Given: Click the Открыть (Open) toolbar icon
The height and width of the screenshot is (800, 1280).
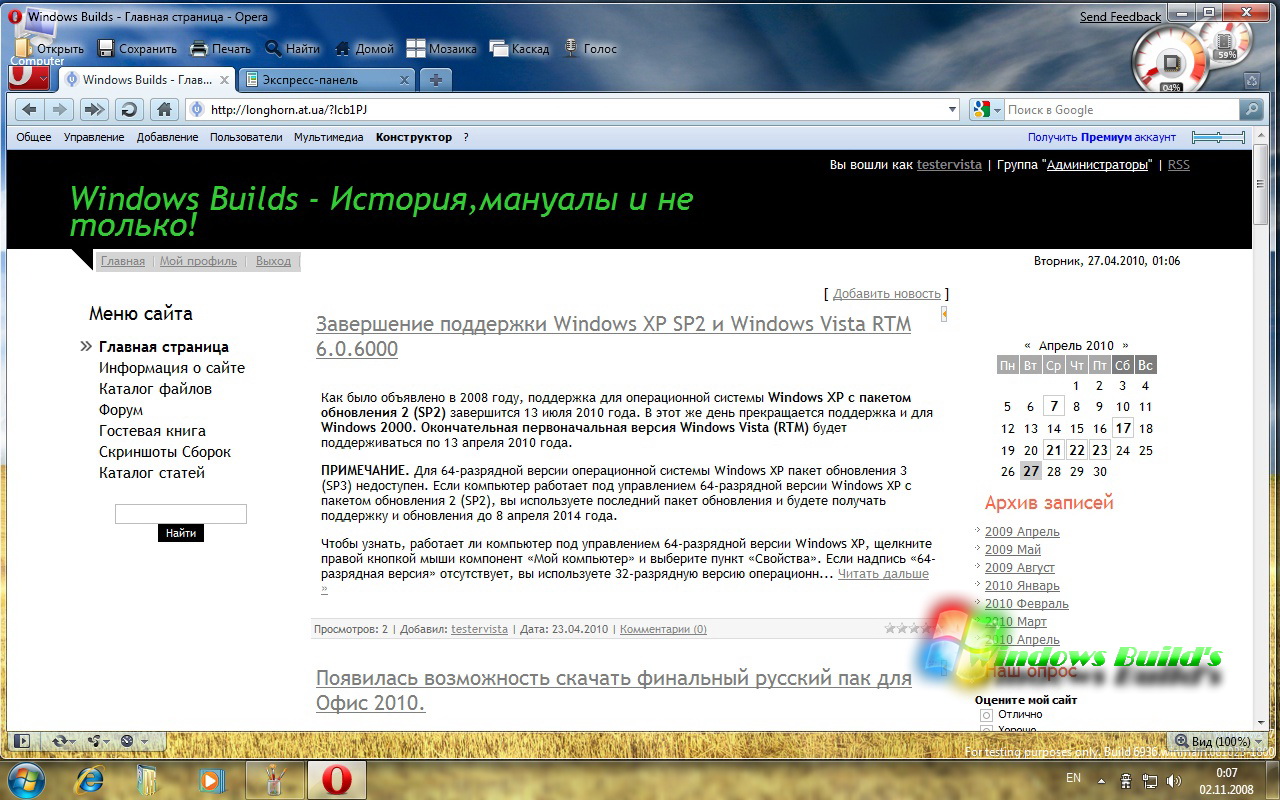Looking at the screenshot, I should point(23,48).
